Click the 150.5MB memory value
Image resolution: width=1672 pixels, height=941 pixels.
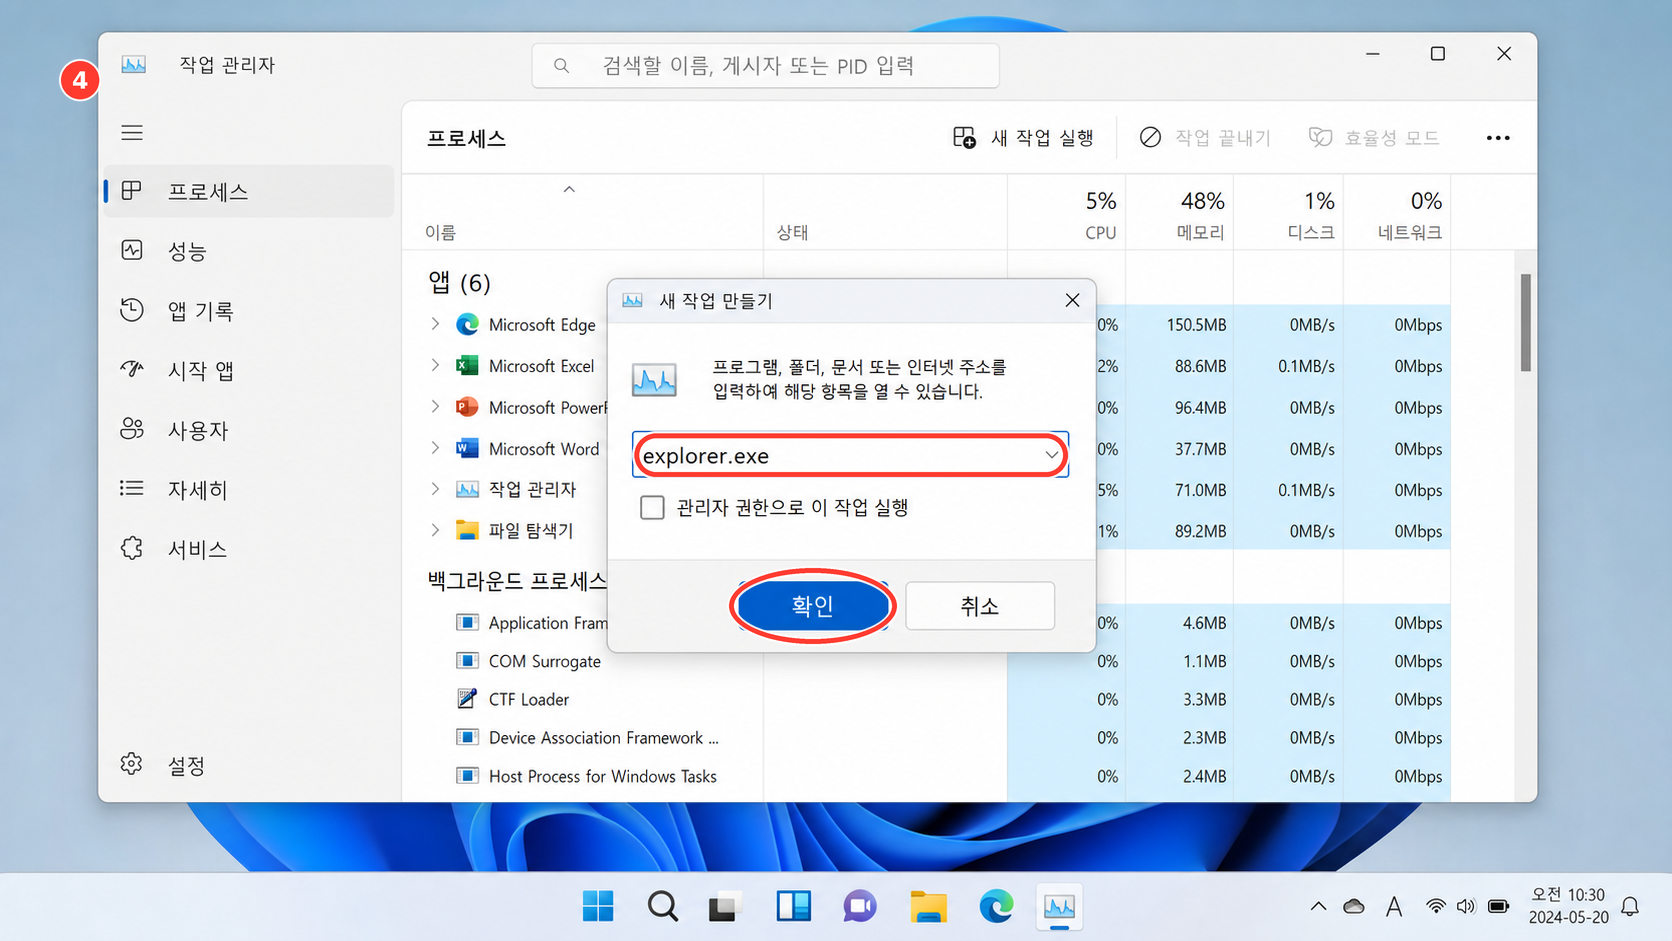click(1196, 325)
